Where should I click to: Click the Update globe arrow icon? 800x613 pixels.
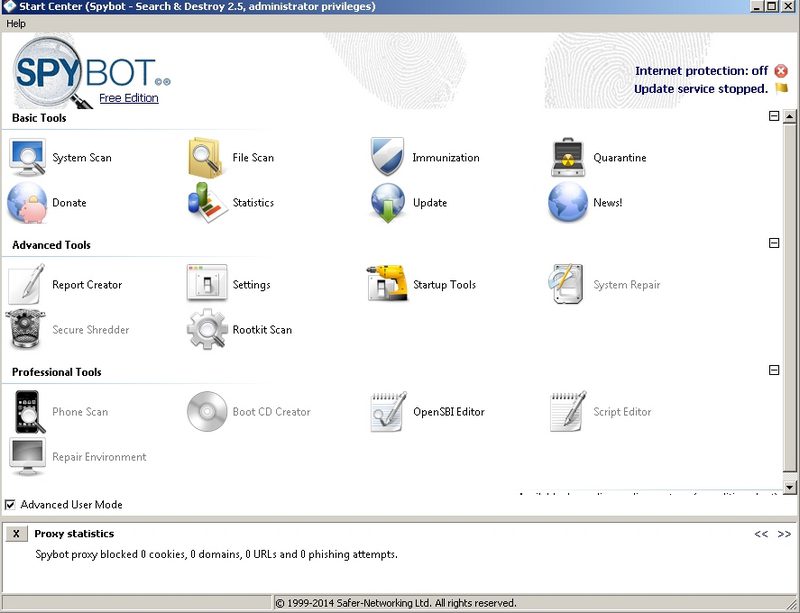point(388,203)
